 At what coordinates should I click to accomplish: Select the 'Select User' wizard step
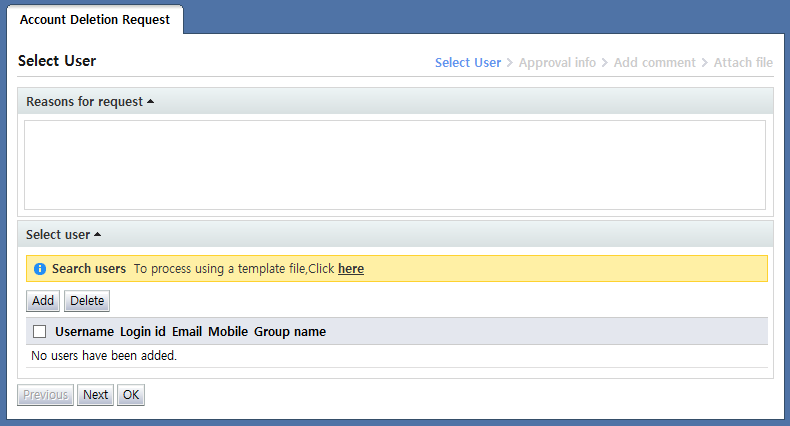(x=468, y=63)
